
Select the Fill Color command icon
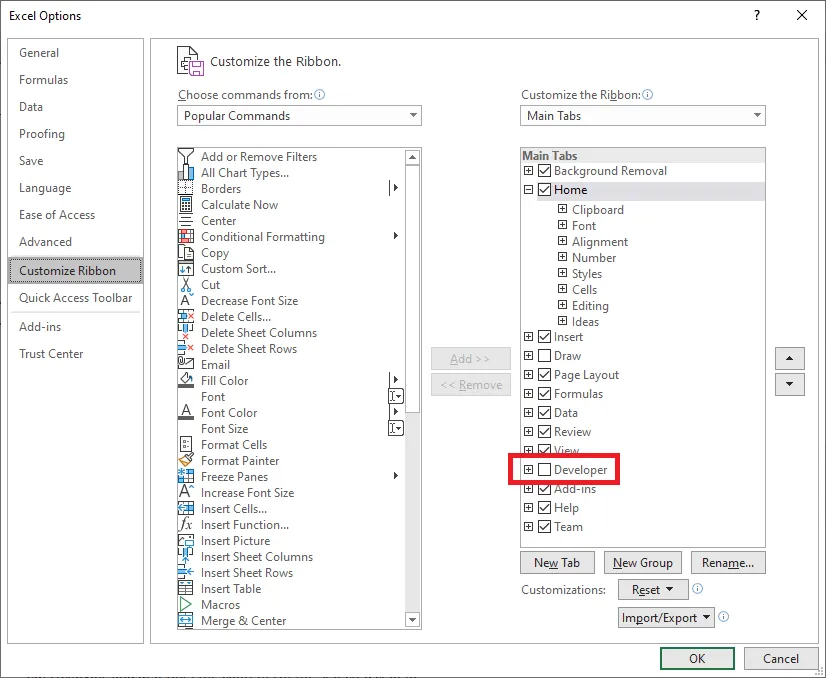click(x=187, y=381)
